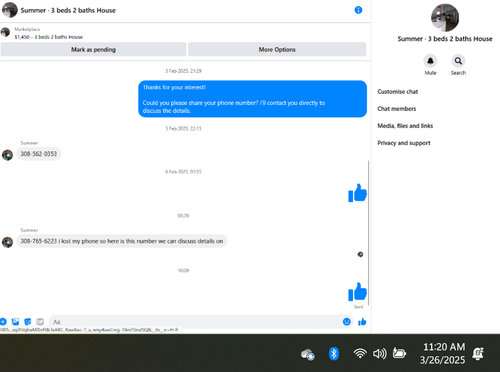Screen dimensions: 500x372
Task: Attach a photo with the image icon
Action: pyautogui.click(x=15, y=322)
